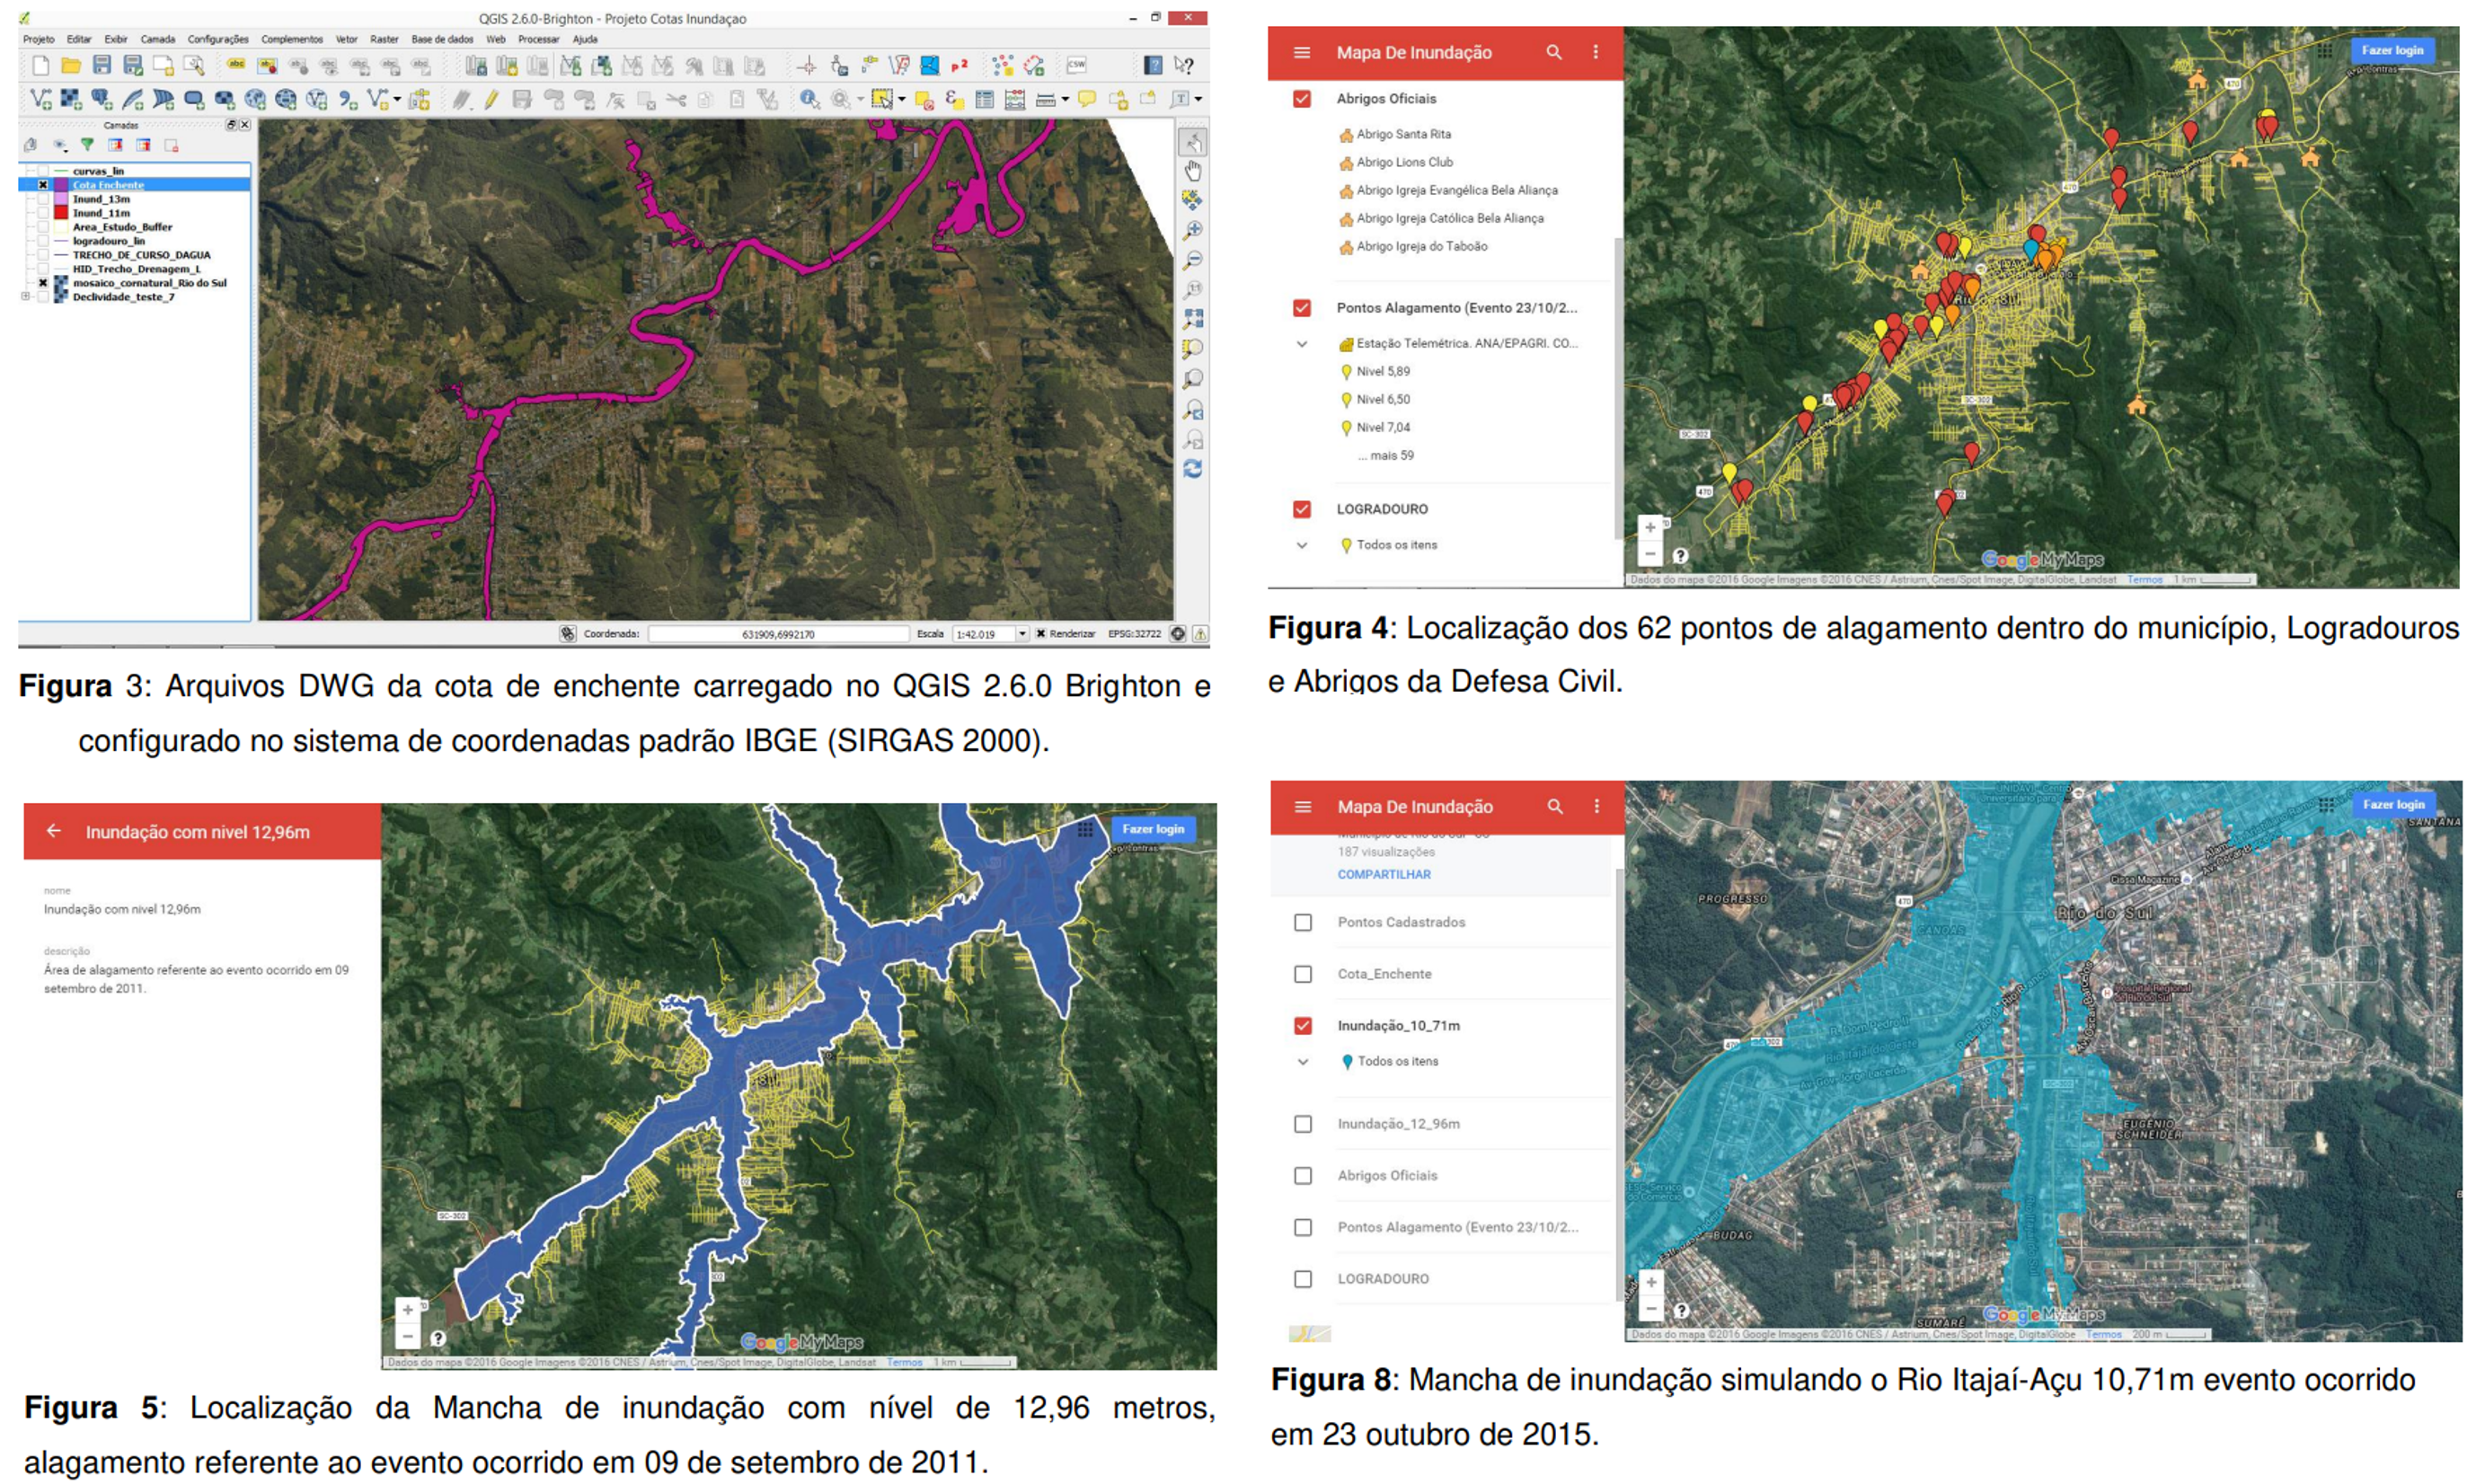Open the Complementos menu
The width and height of the screenshot is (2485, 1484).
[x=292, y=39]
